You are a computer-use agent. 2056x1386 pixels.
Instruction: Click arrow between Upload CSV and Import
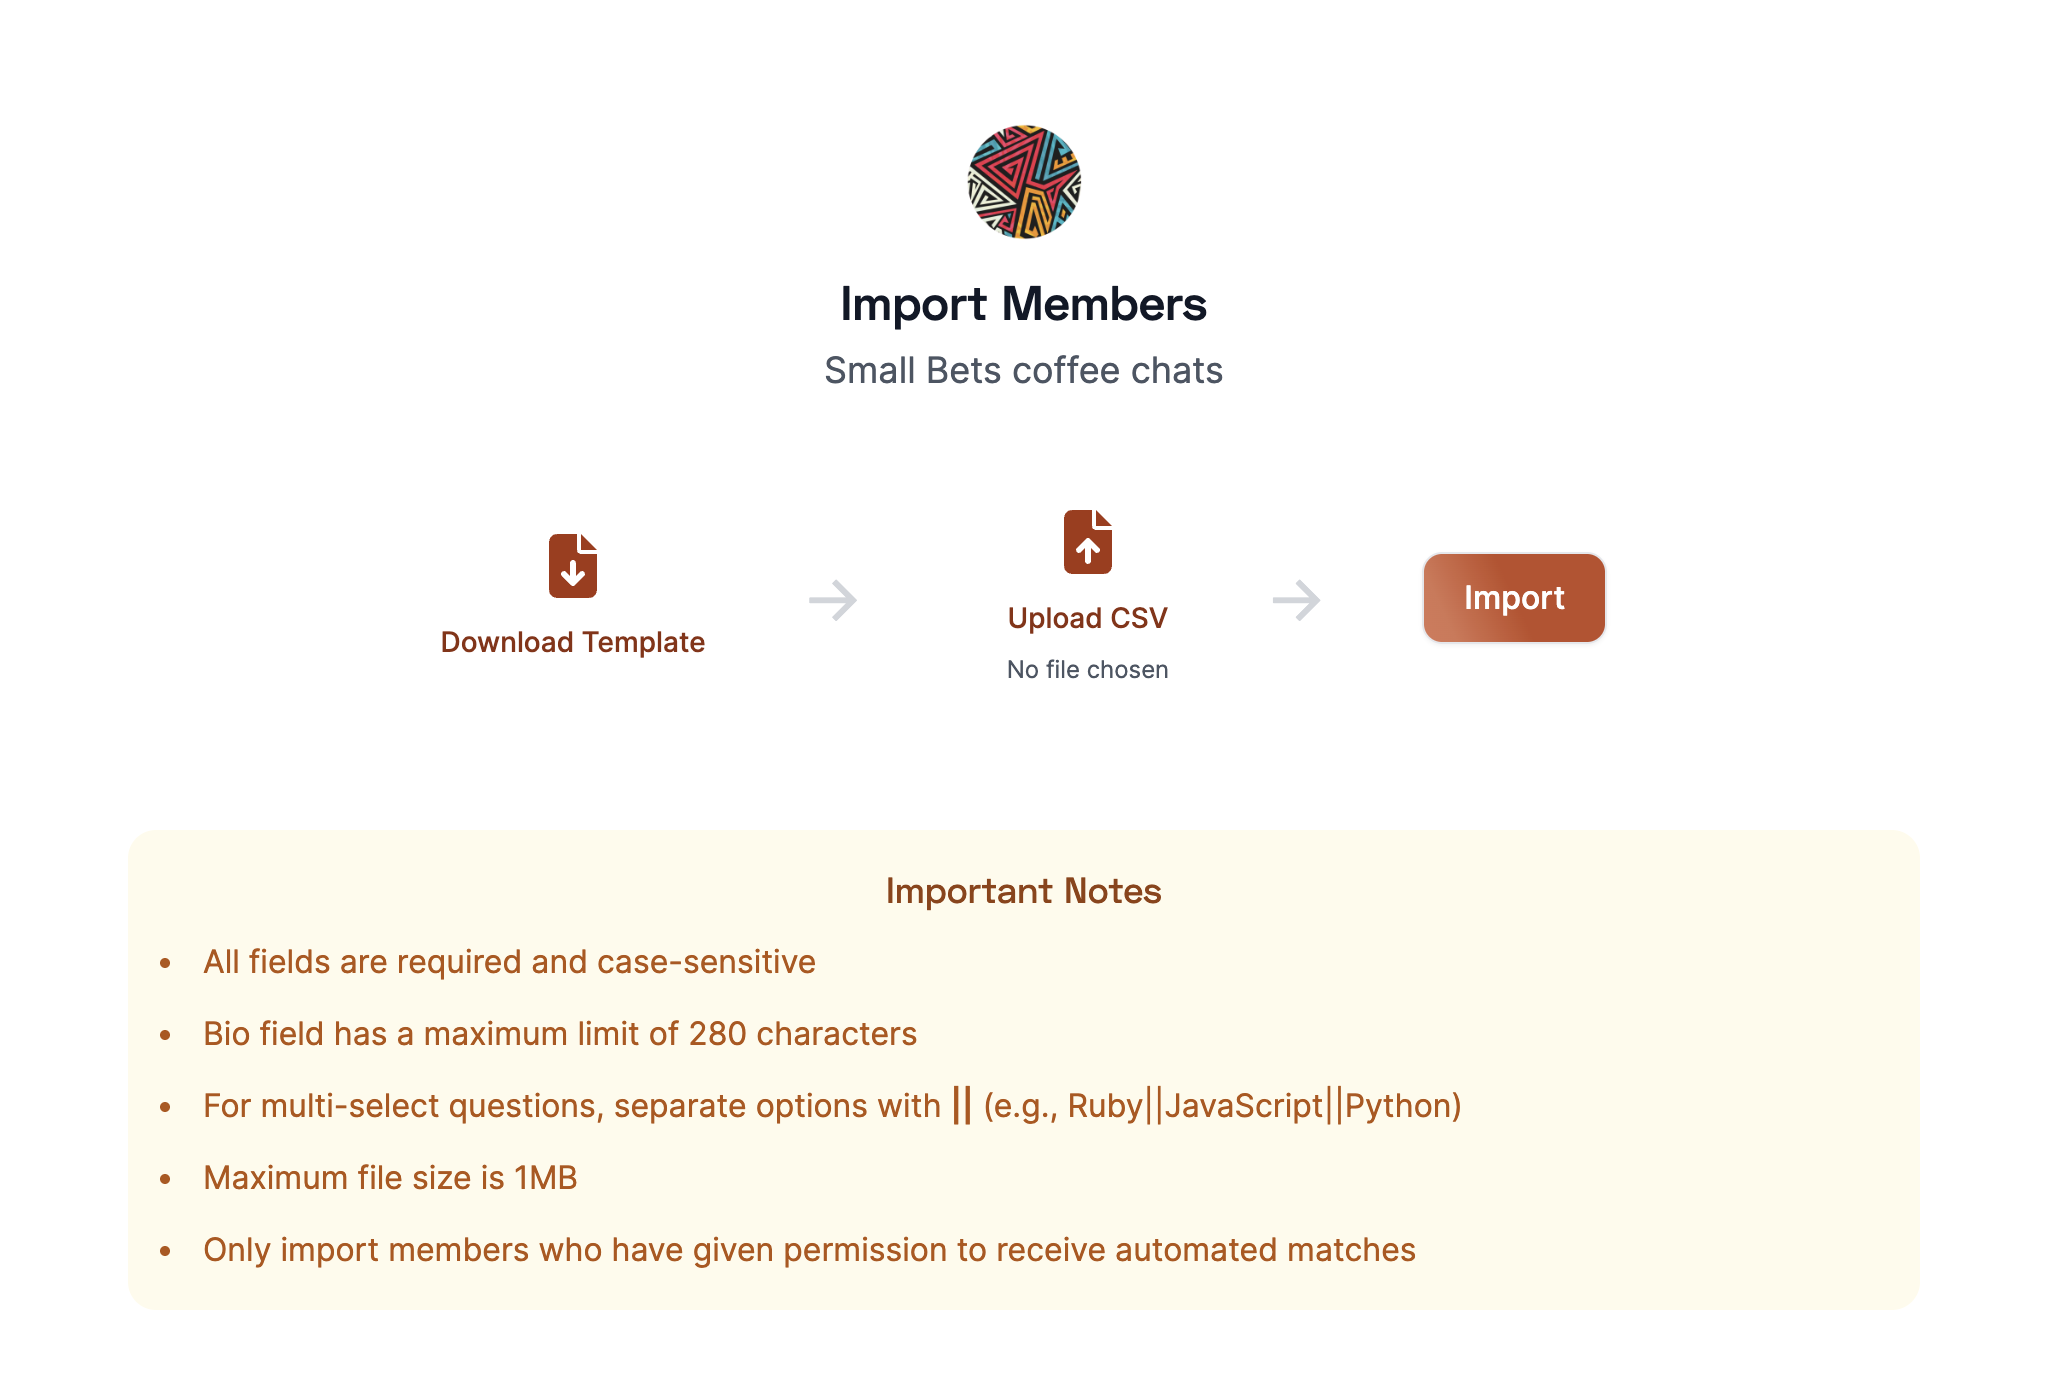(x=1297, y=600)
